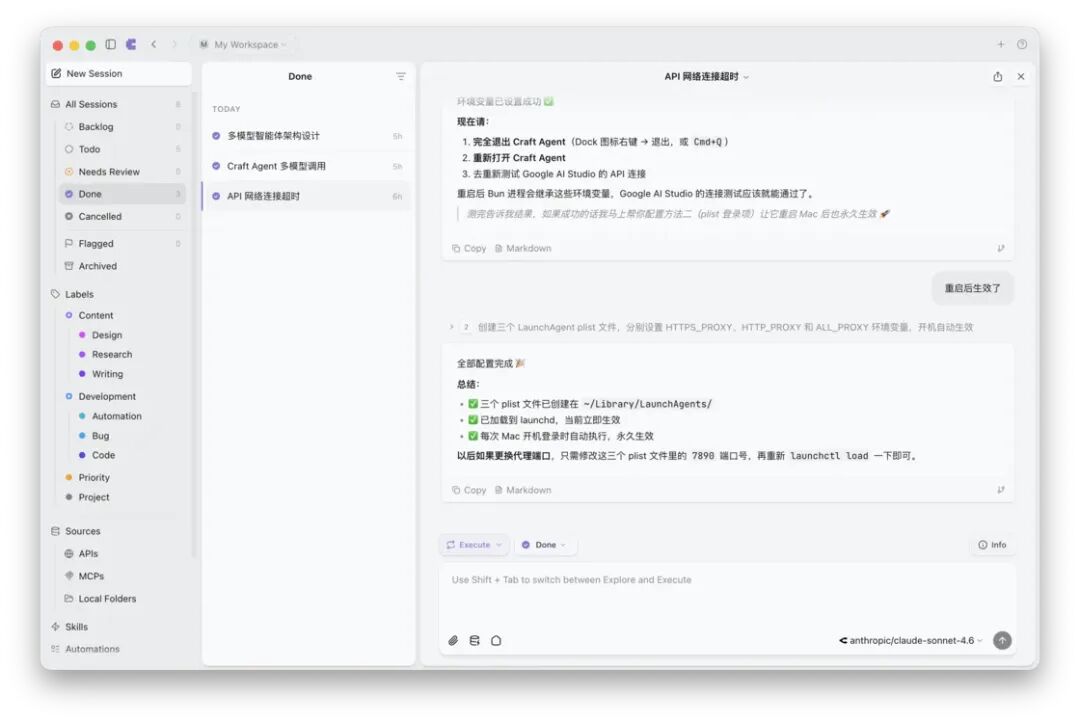1080x723 pixels.
Task: Click the working folder icon beside the database icon
Action: (x=496, y=640)
